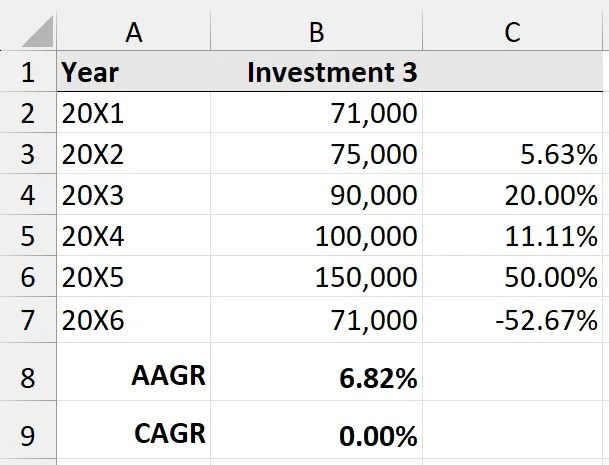
Task: Select row 1 header
Action: pyautogui.click(x=28, y=73)
